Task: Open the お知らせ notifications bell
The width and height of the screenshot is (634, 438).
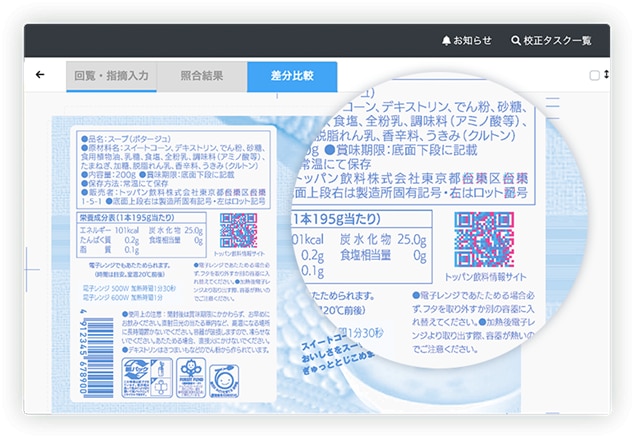Action: 467,40
